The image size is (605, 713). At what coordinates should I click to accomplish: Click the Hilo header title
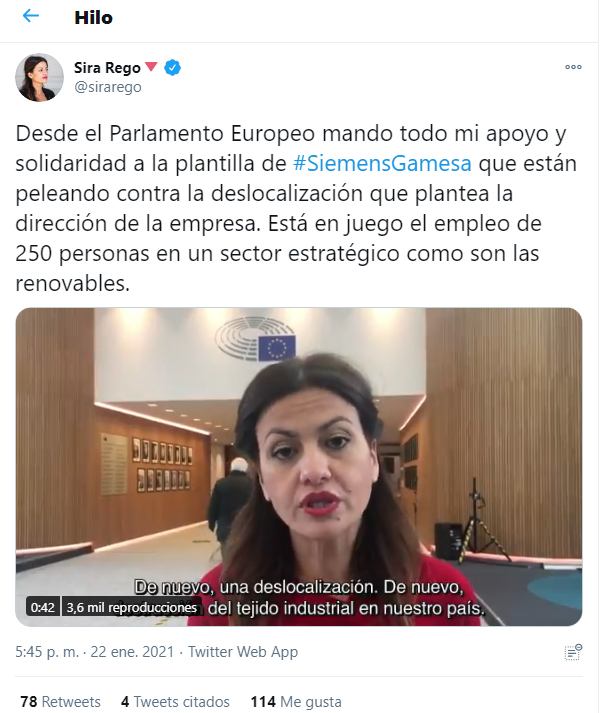pyautogui.click(x=93, y=18)
